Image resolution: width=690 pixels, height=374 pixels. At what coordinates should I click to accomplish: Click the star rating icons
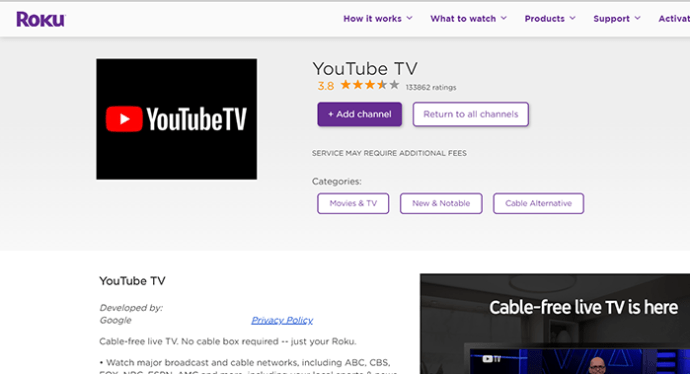click(370, 85)
